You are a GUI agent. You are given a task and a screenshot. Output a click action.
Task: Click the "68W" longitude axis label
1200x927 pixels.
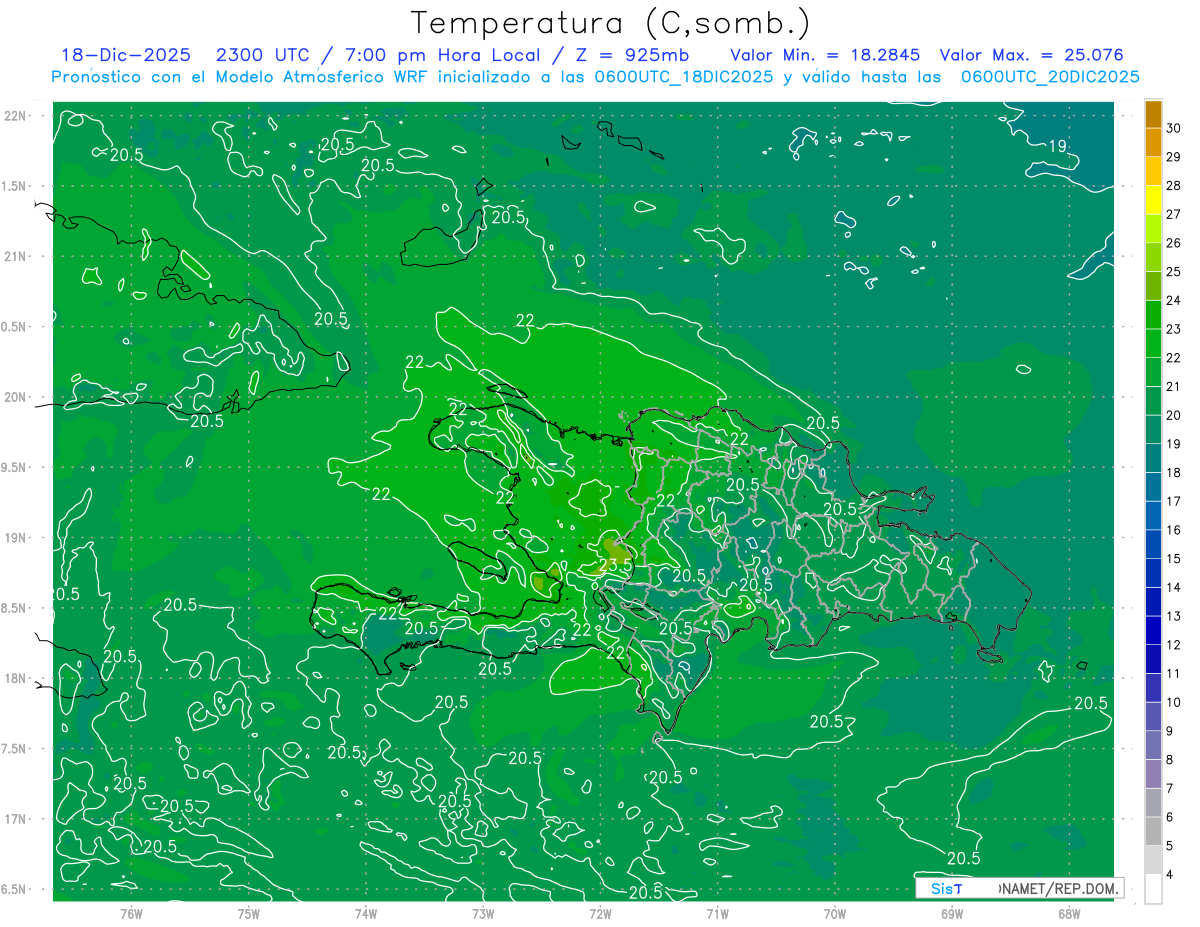pyautogui.click(x=1069, y=913)
